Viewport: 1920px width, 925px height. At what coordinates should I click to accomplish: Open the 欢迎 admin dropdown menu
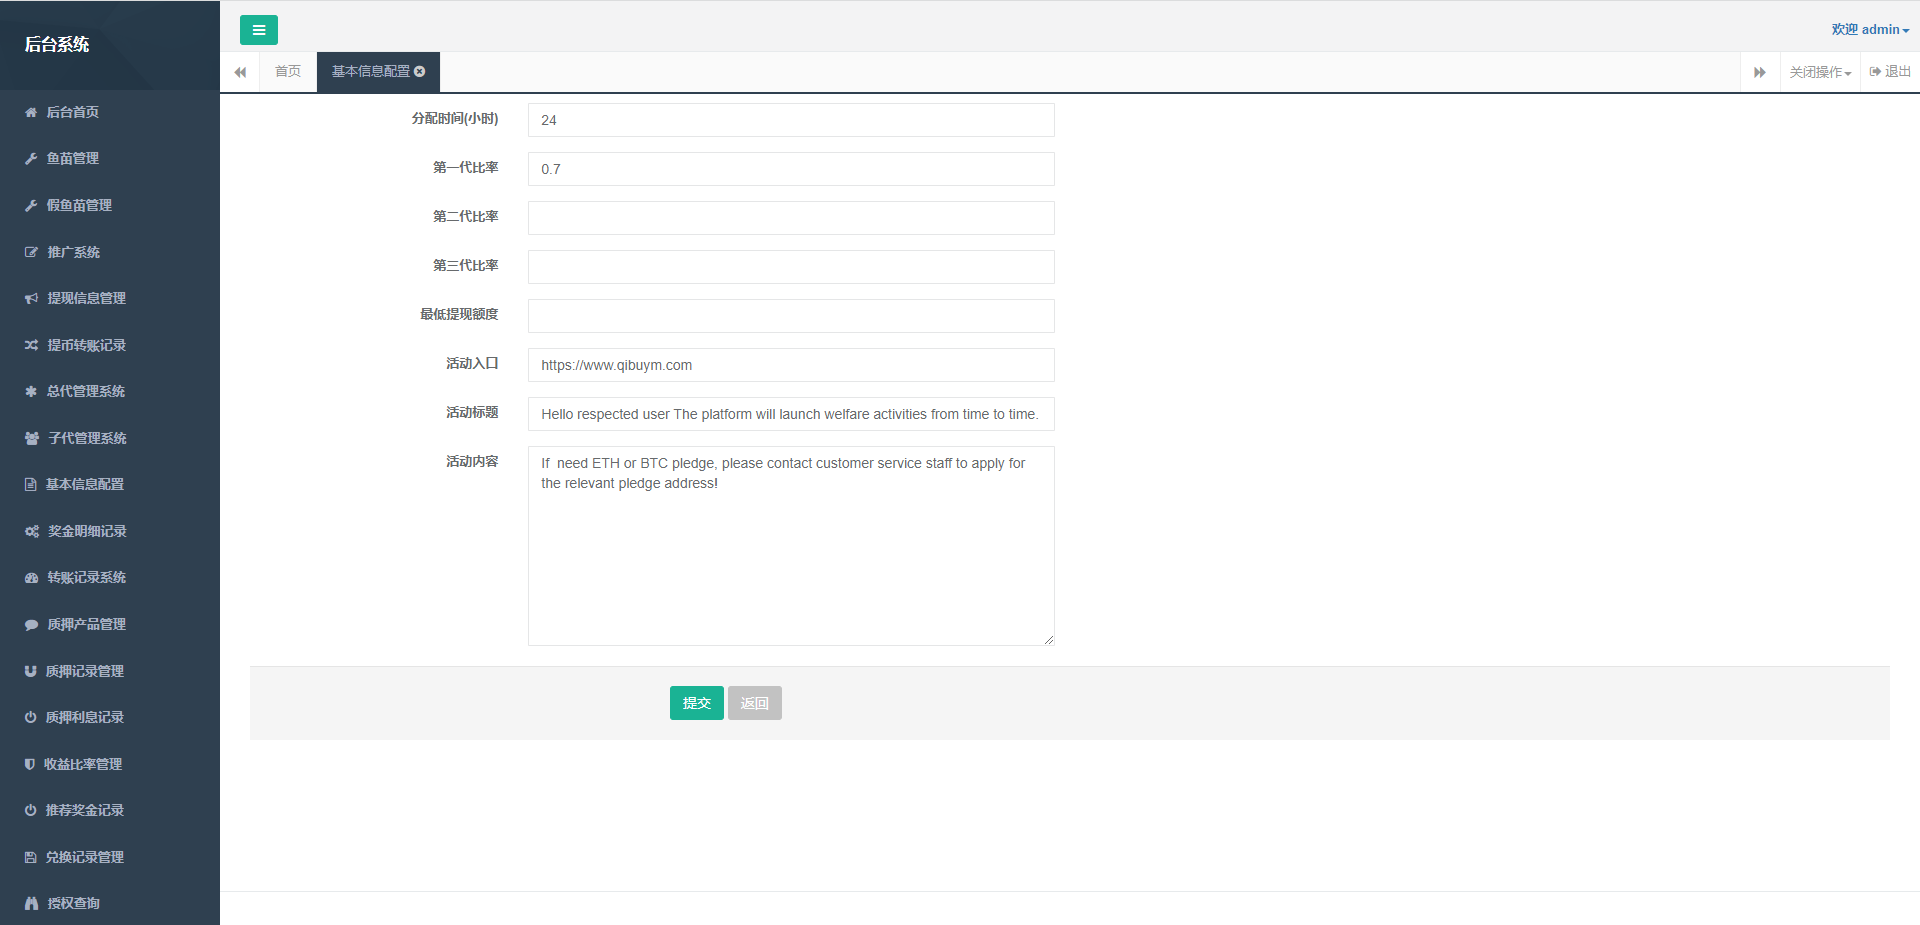[1869, 30]
